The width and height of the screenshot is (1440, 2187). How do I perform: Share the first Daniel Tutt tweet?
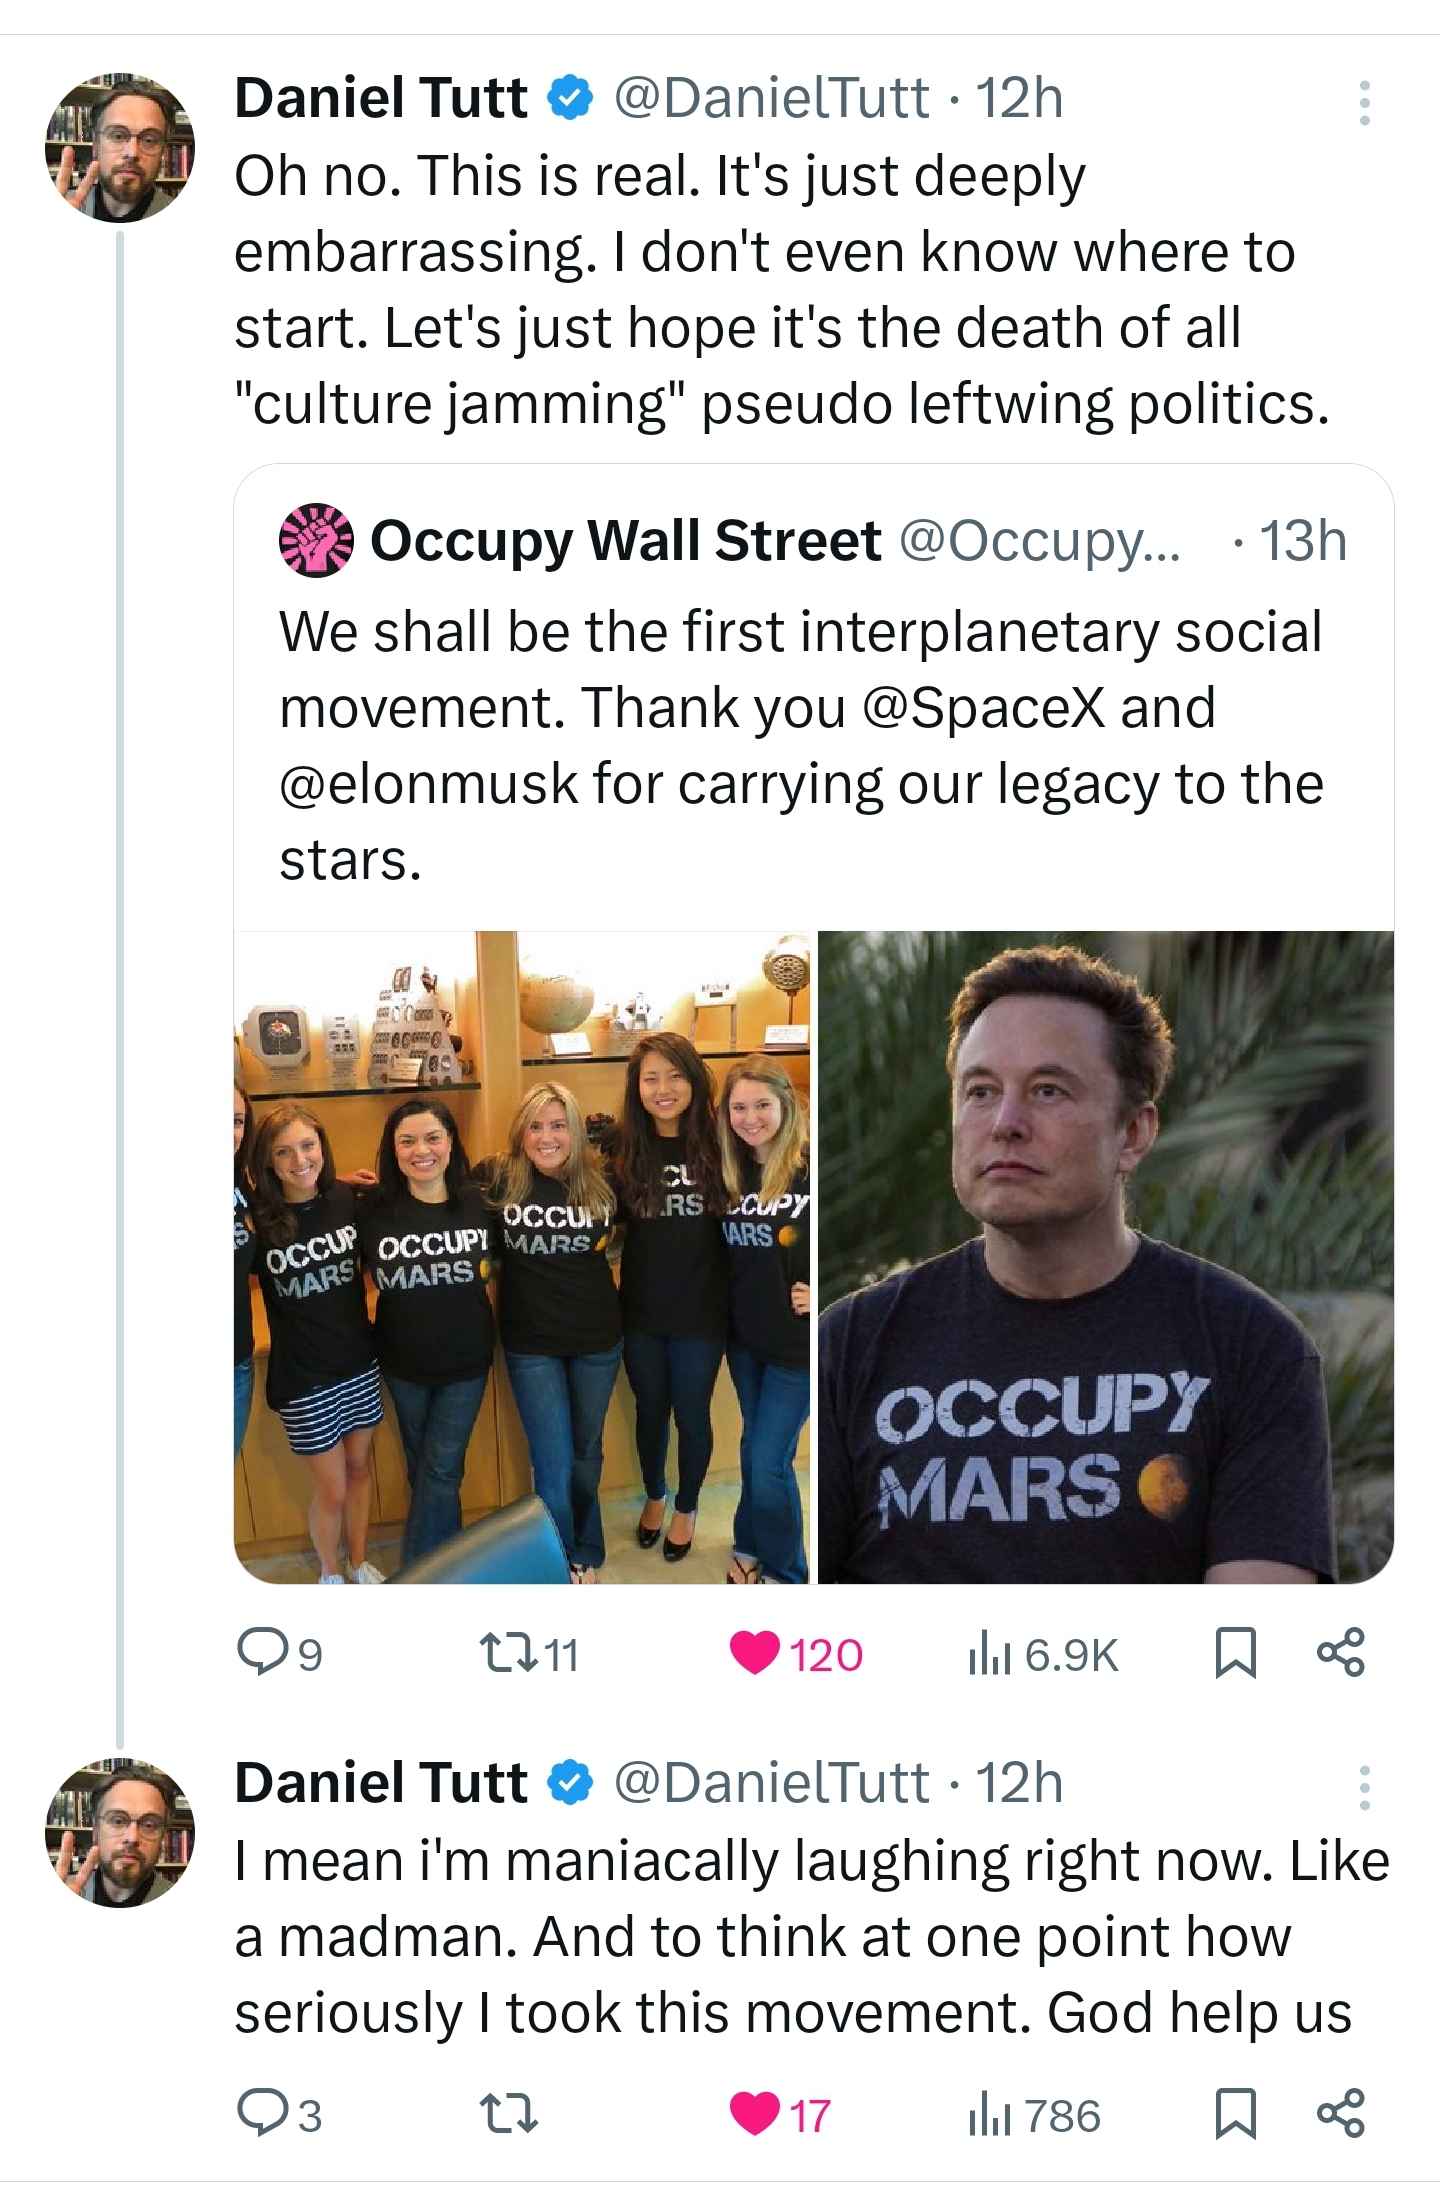pos(1340,1653)
